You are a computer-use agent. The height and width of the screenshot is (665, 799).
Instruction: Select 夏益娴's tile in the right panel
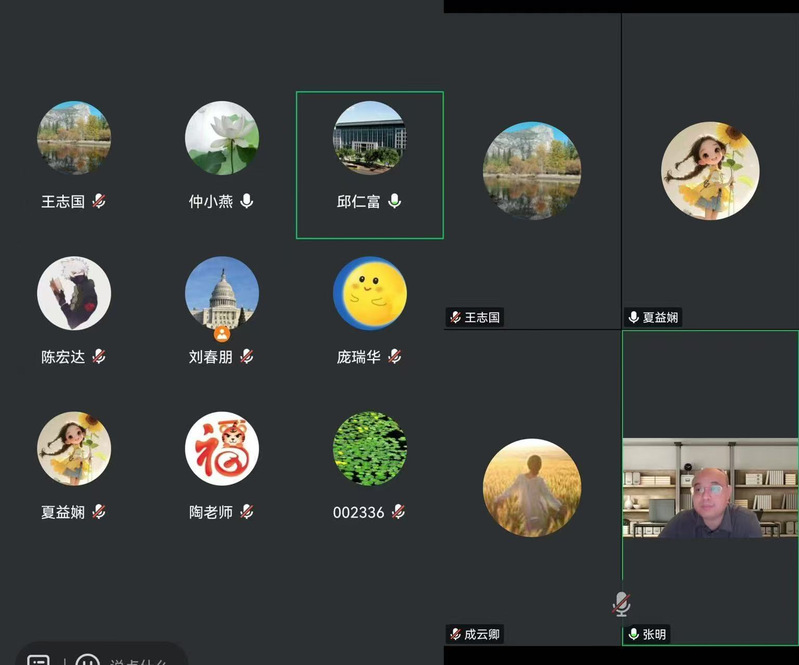(x=710, y=171)
